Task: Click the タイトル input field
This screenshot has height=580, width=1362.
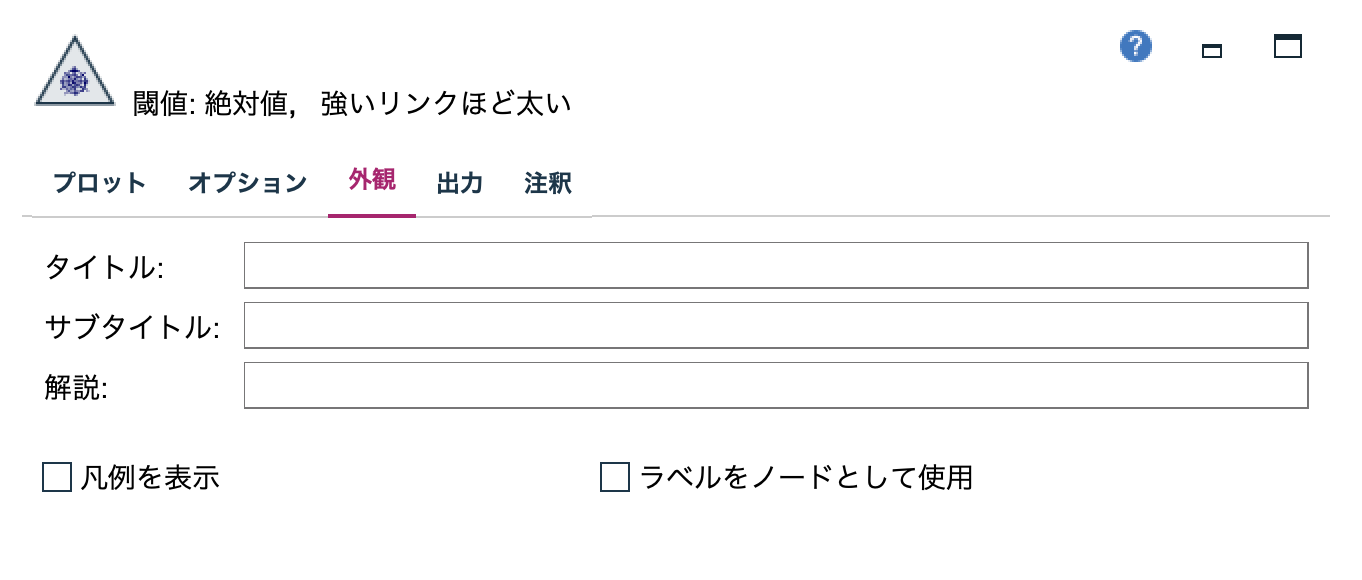Action: pos(775,264)
